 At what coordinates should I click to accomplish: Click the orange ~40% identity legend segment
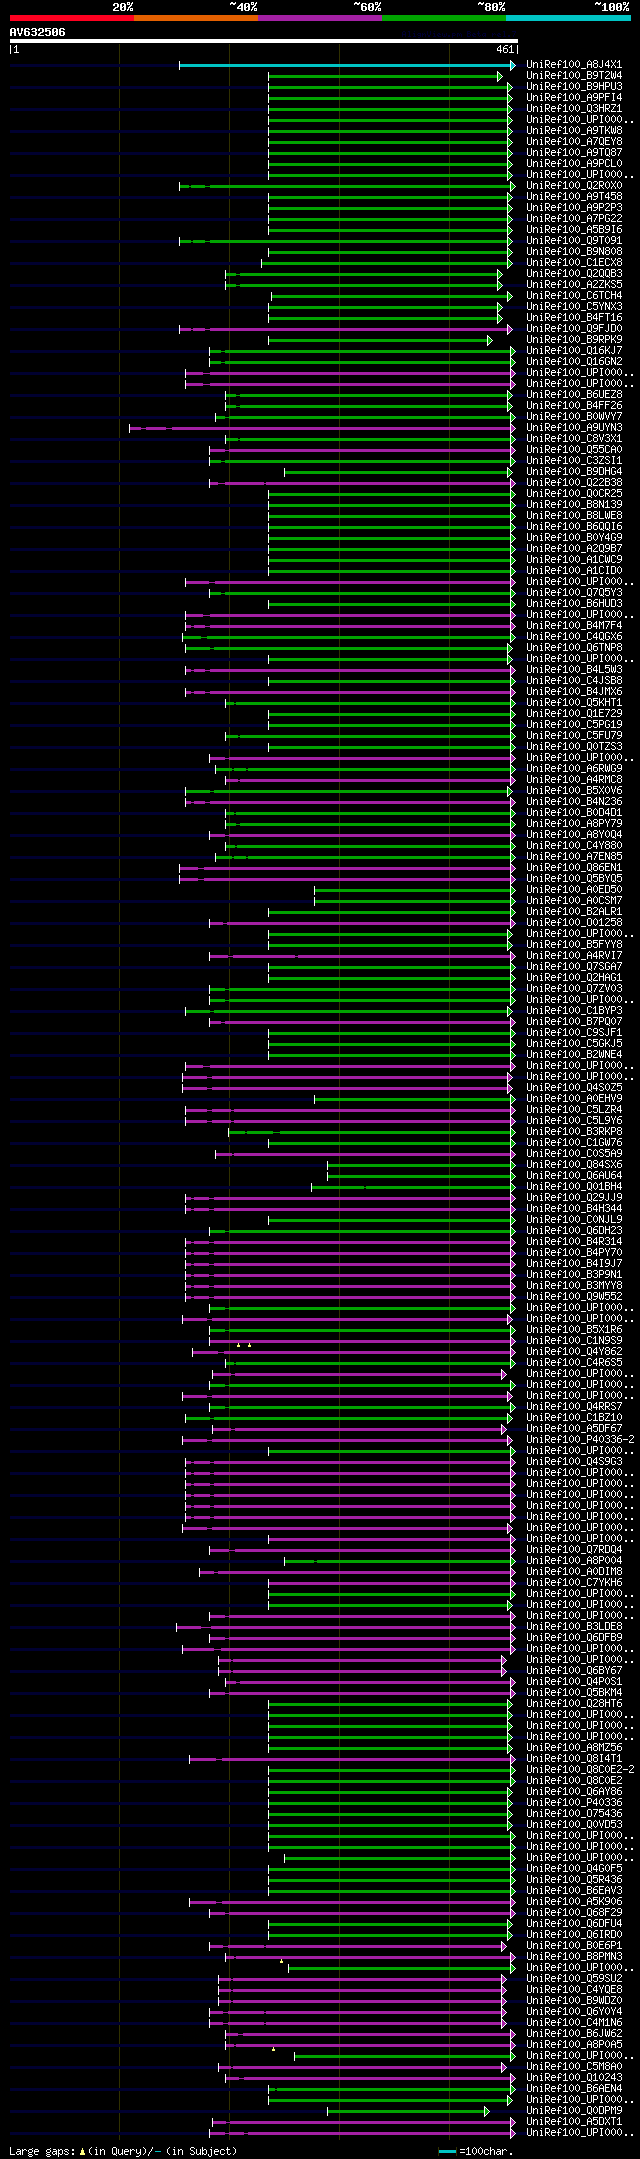pos(195,18)
